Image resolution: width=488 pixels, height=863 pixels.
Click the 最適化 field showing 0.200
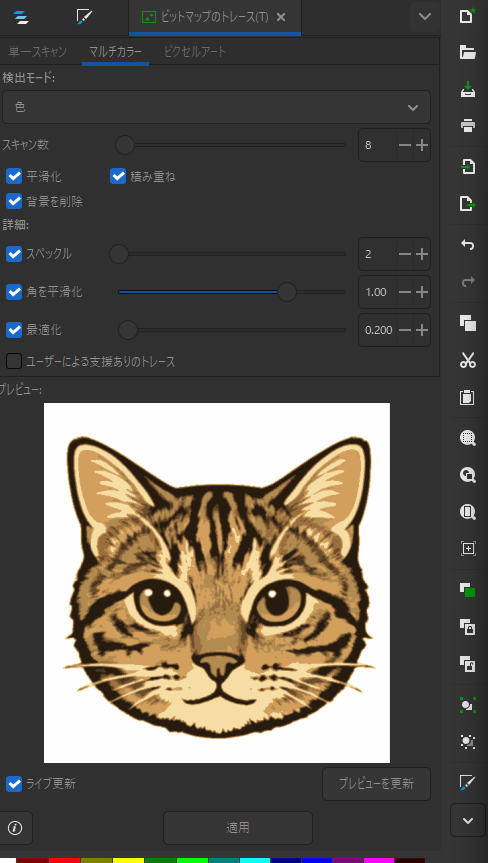click(x=378, y=330)
